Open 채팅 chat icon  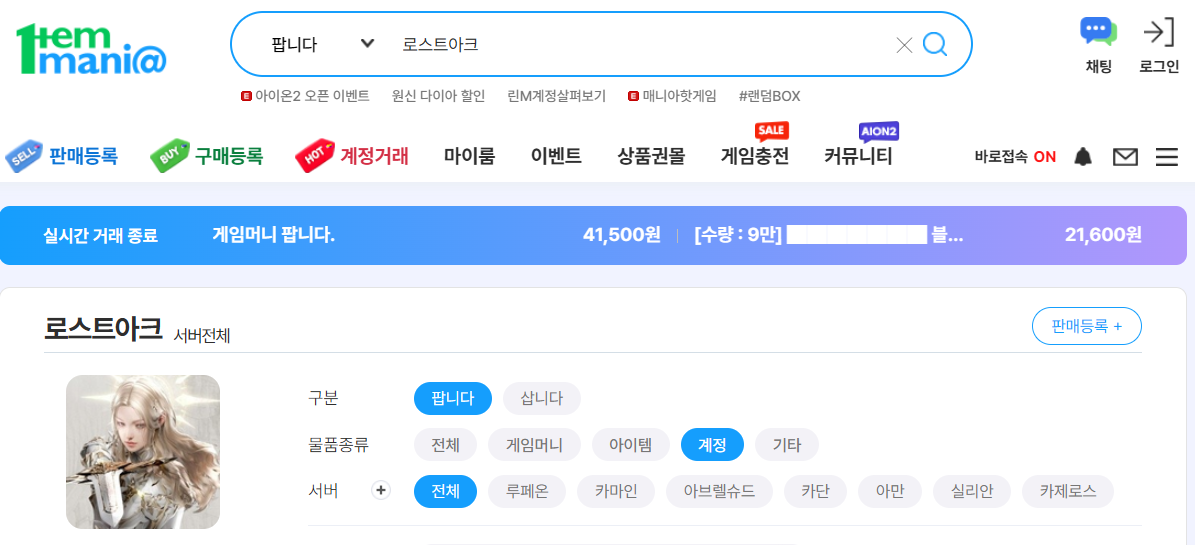(1098, 46)
